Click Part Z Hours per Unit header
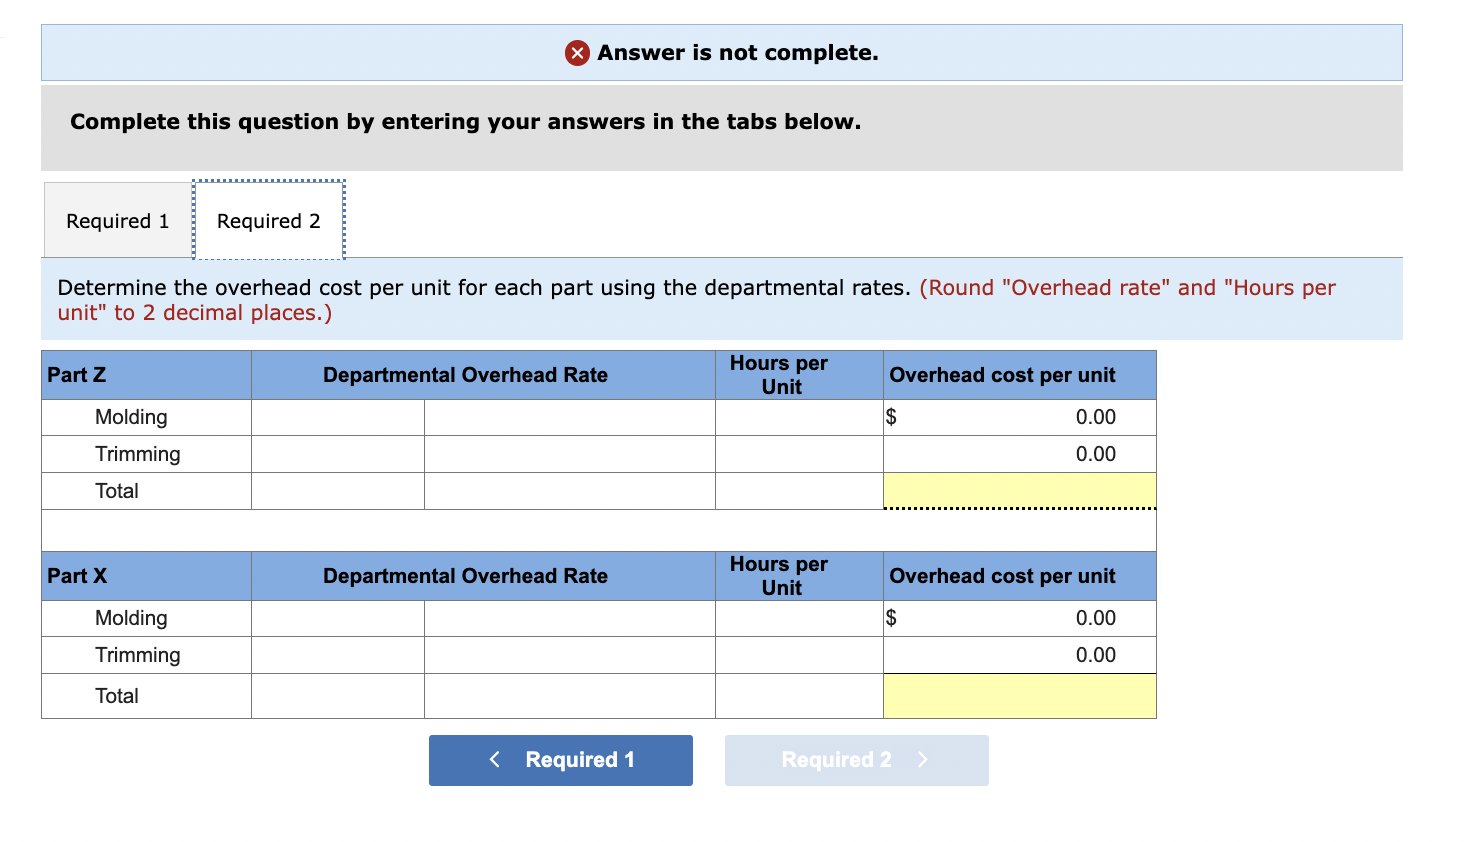Viewport: 1482px width, 842px height. pyautogui.click(x=779, y=375)
